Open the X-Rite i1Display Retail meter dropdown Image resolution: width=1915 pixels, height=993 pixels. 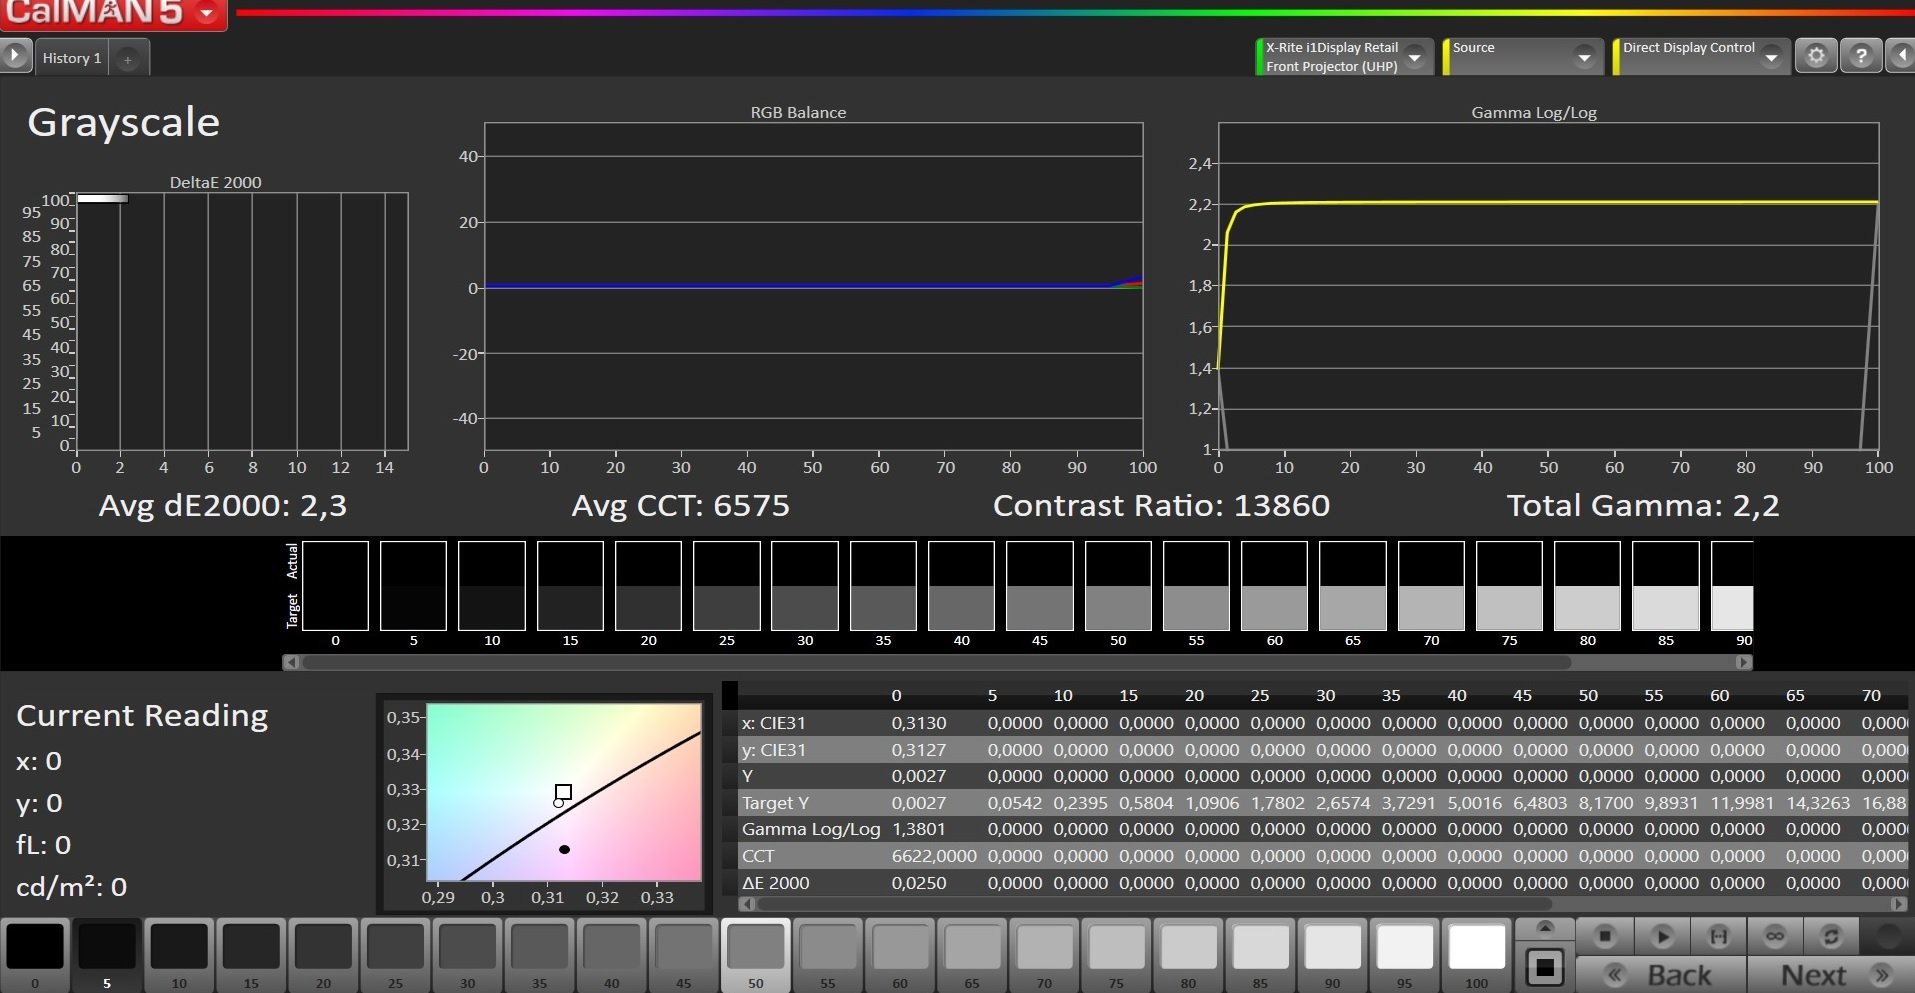(1415, 58)
